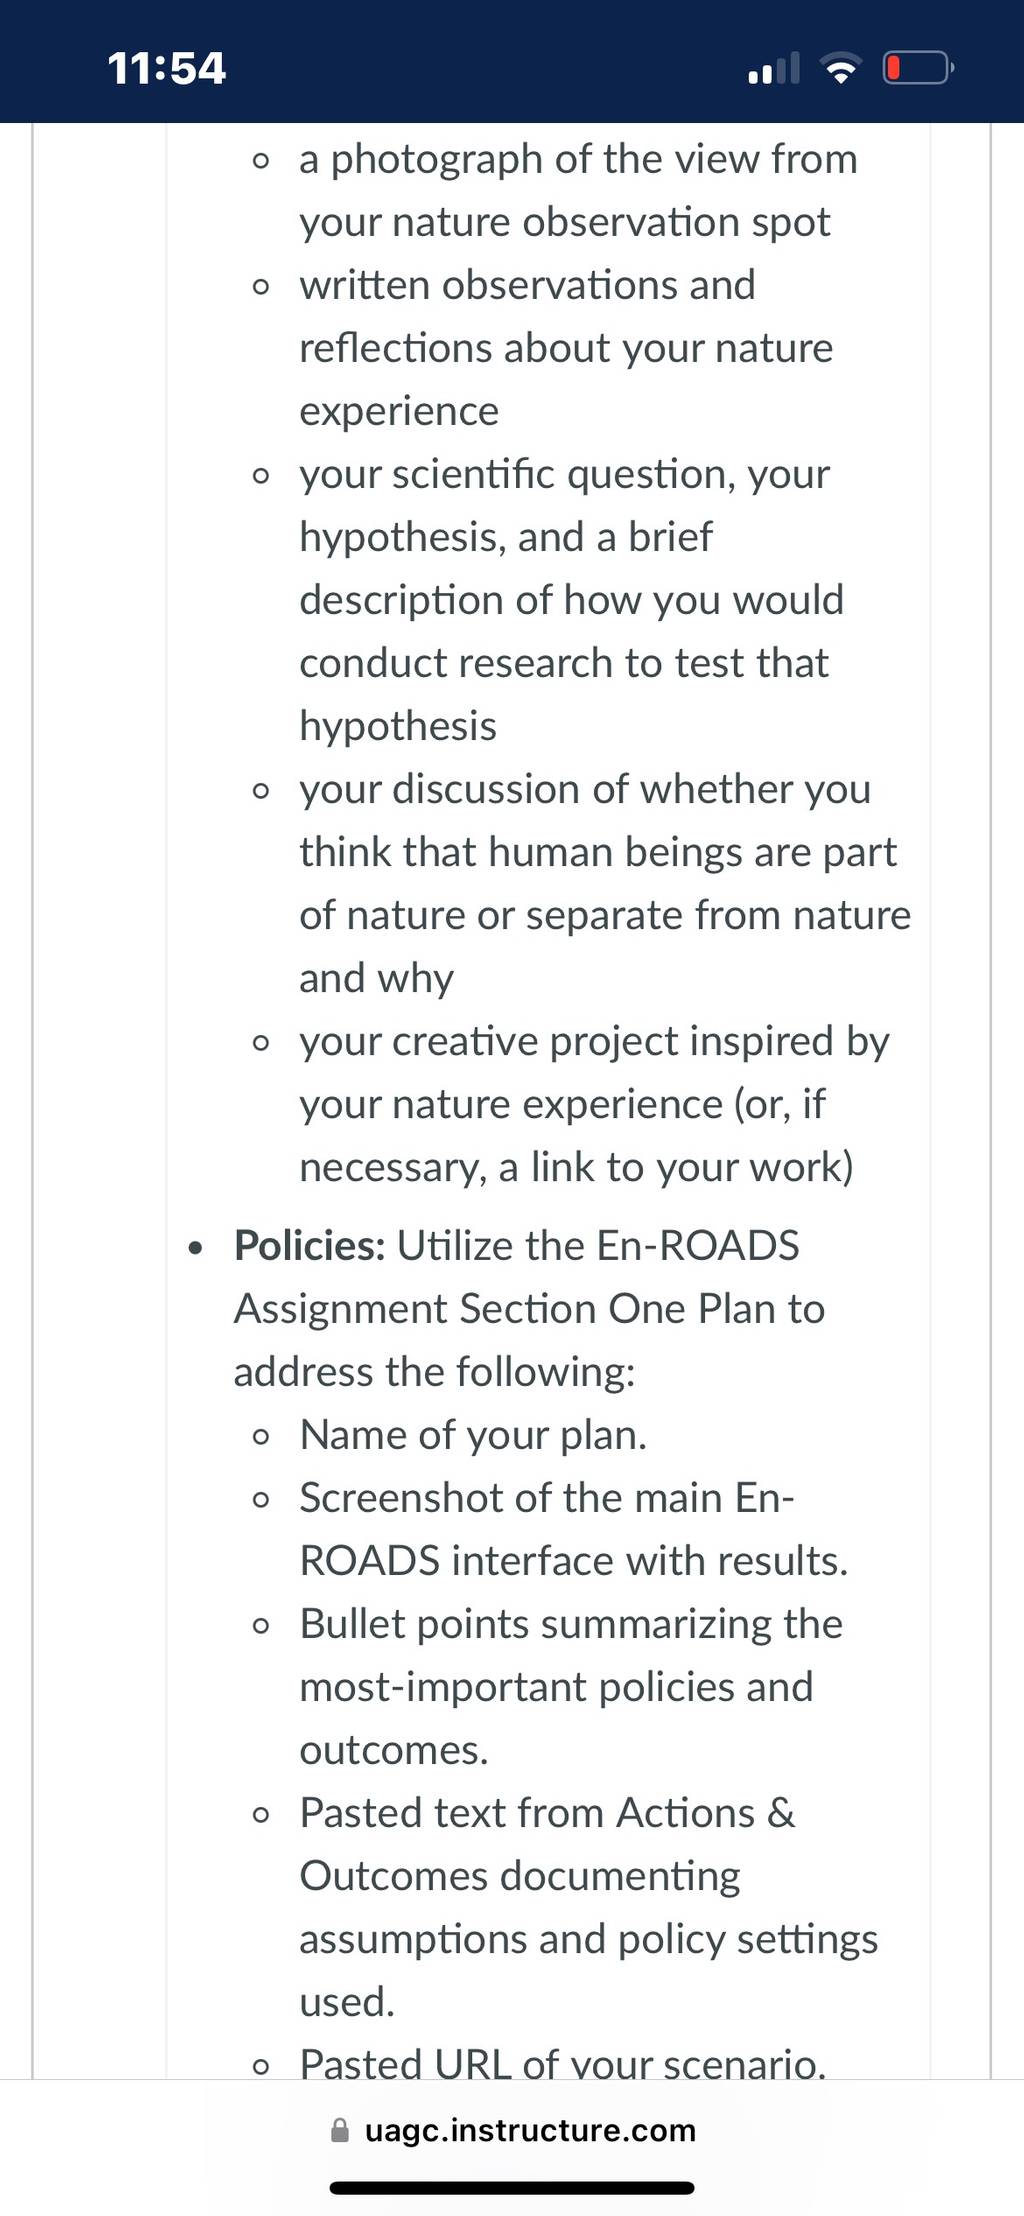Tap 'human beings are part of nature' text
This screenshot has height=2216, width=1024.
605,883
